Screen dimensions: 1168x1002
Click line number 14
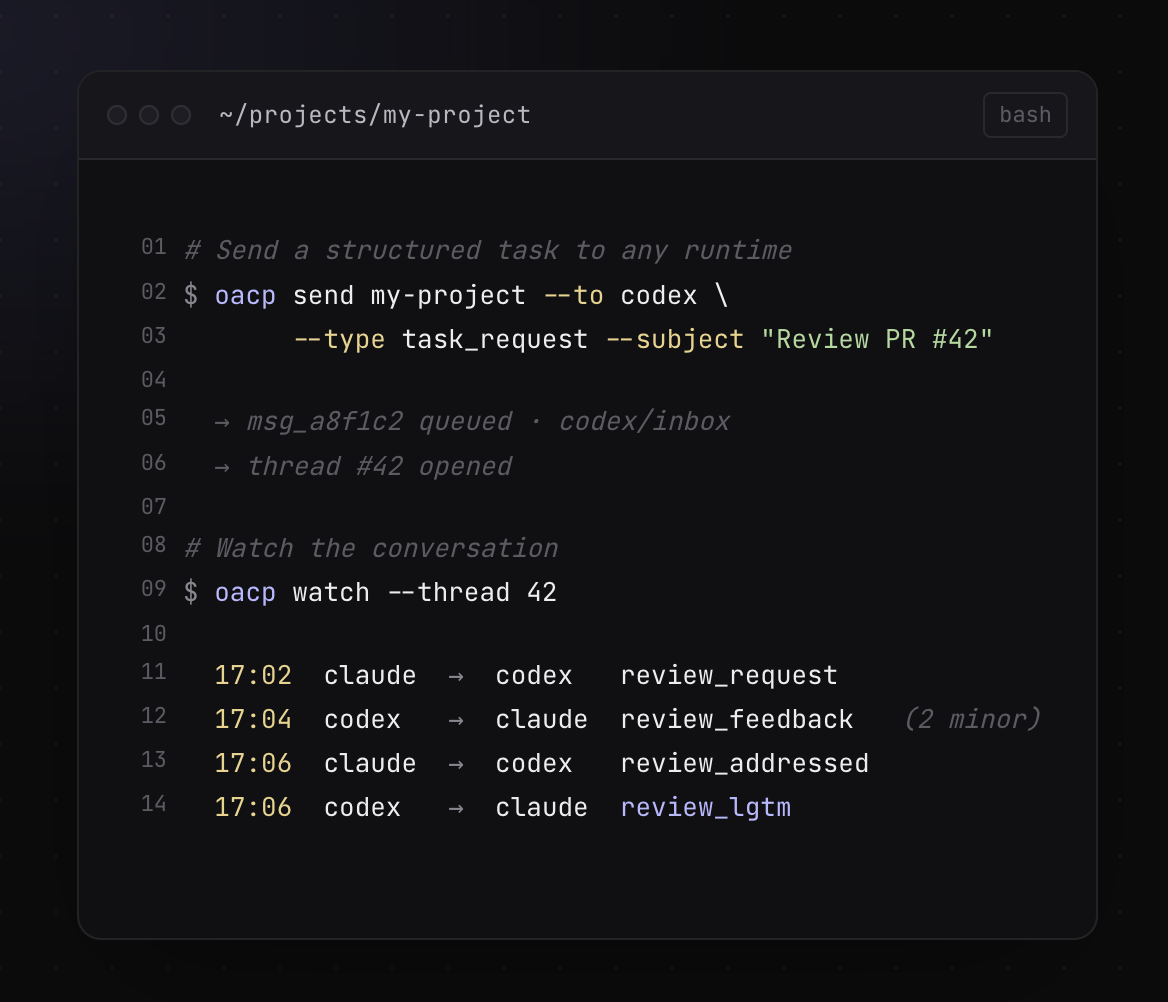pyautogui.click(x=153, y=804)
